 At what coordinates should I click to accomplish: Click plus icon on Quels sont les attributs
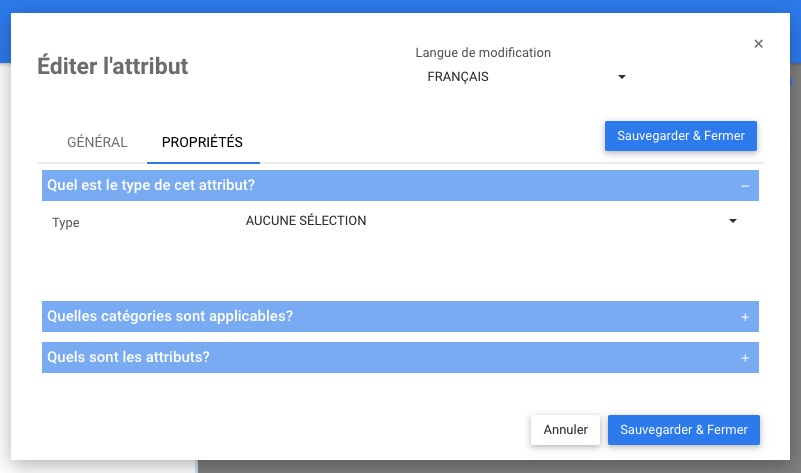click(x=745, y=358)
